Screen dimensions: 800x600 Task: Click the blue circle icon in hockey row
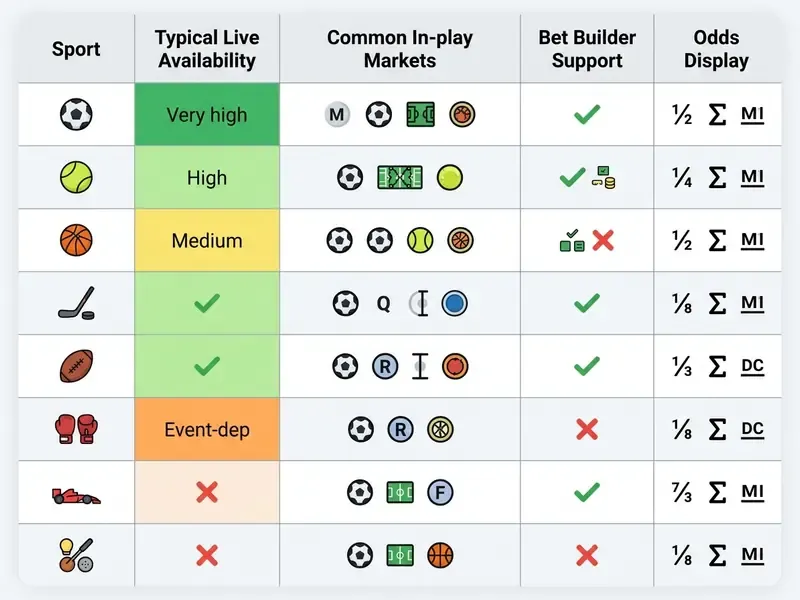pyautogui.click(x=454, y=303)
